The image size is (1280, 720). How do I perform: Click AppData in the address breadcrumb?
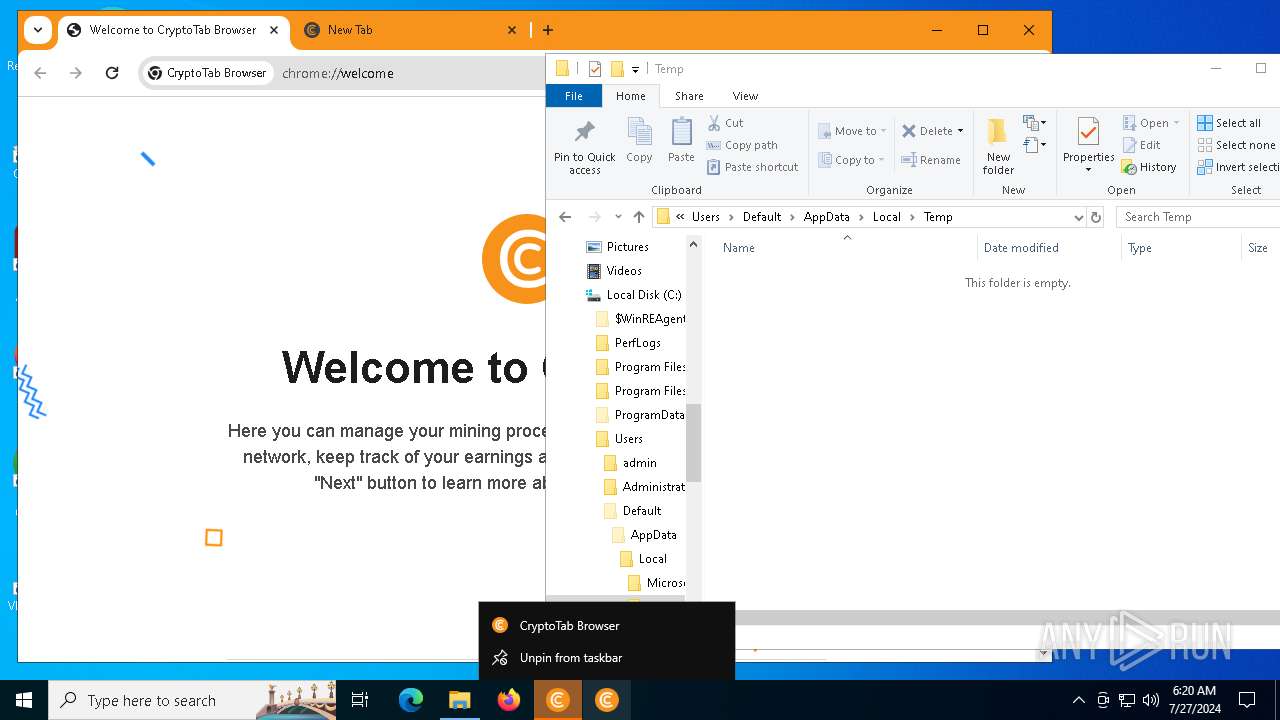tap(826, 217)
